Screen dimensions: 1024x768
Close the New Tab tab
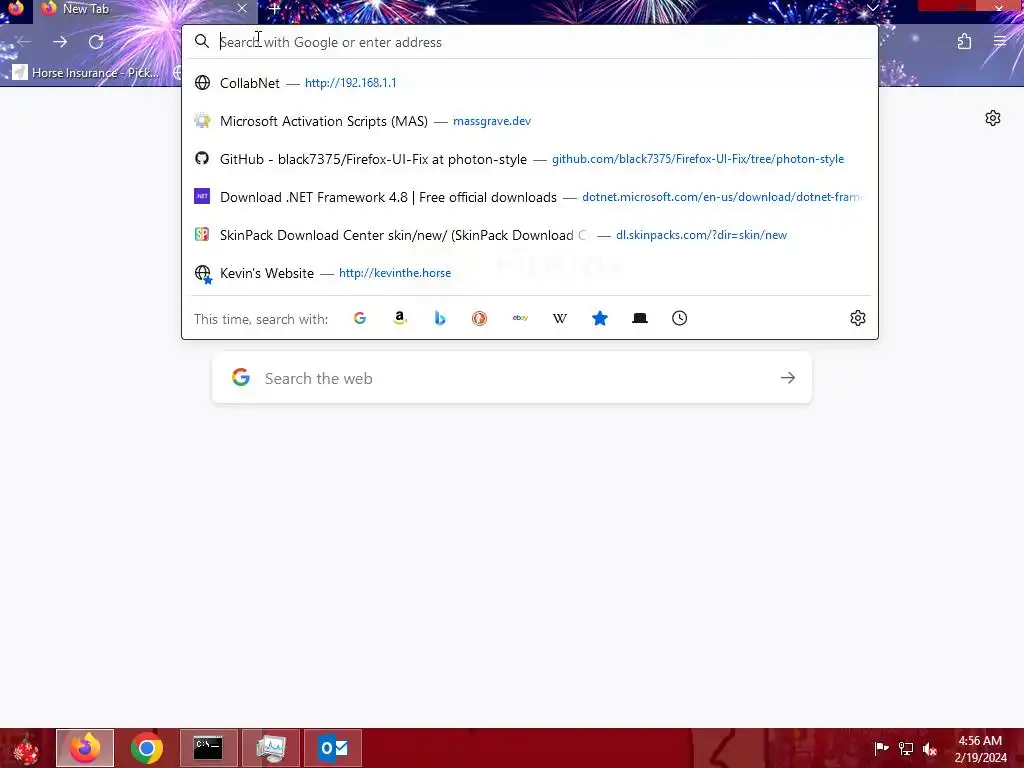(x=242, y=8)
